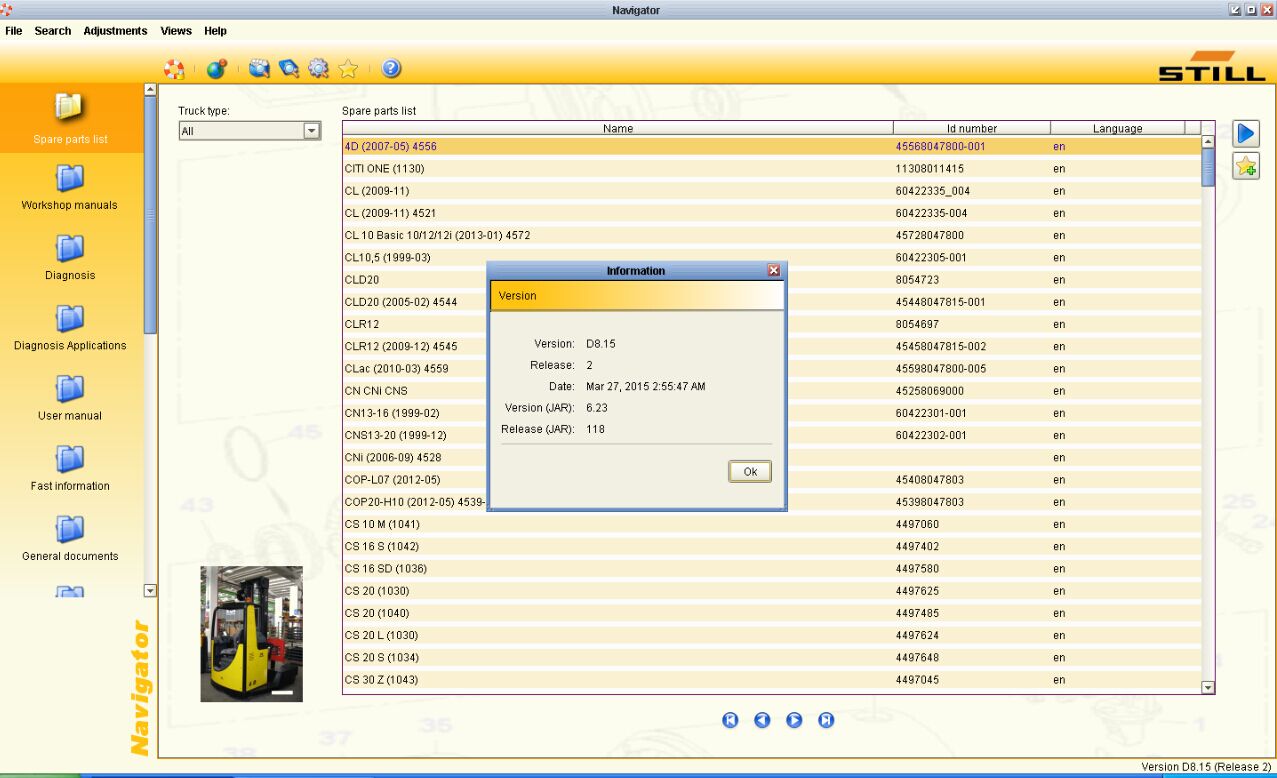Viewport: 1277px width, 778px height.
Task: Go to the last page of results
Action: pos(826,720)
